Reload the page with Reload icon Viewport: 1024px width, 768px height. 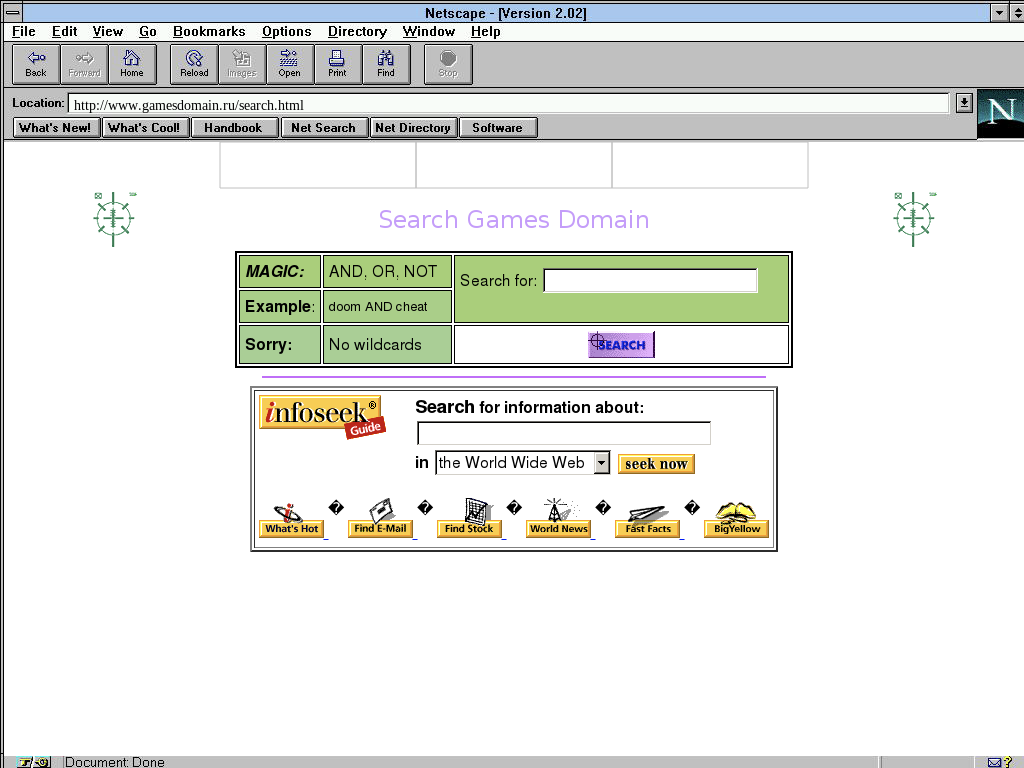click(x=194, y=64)
